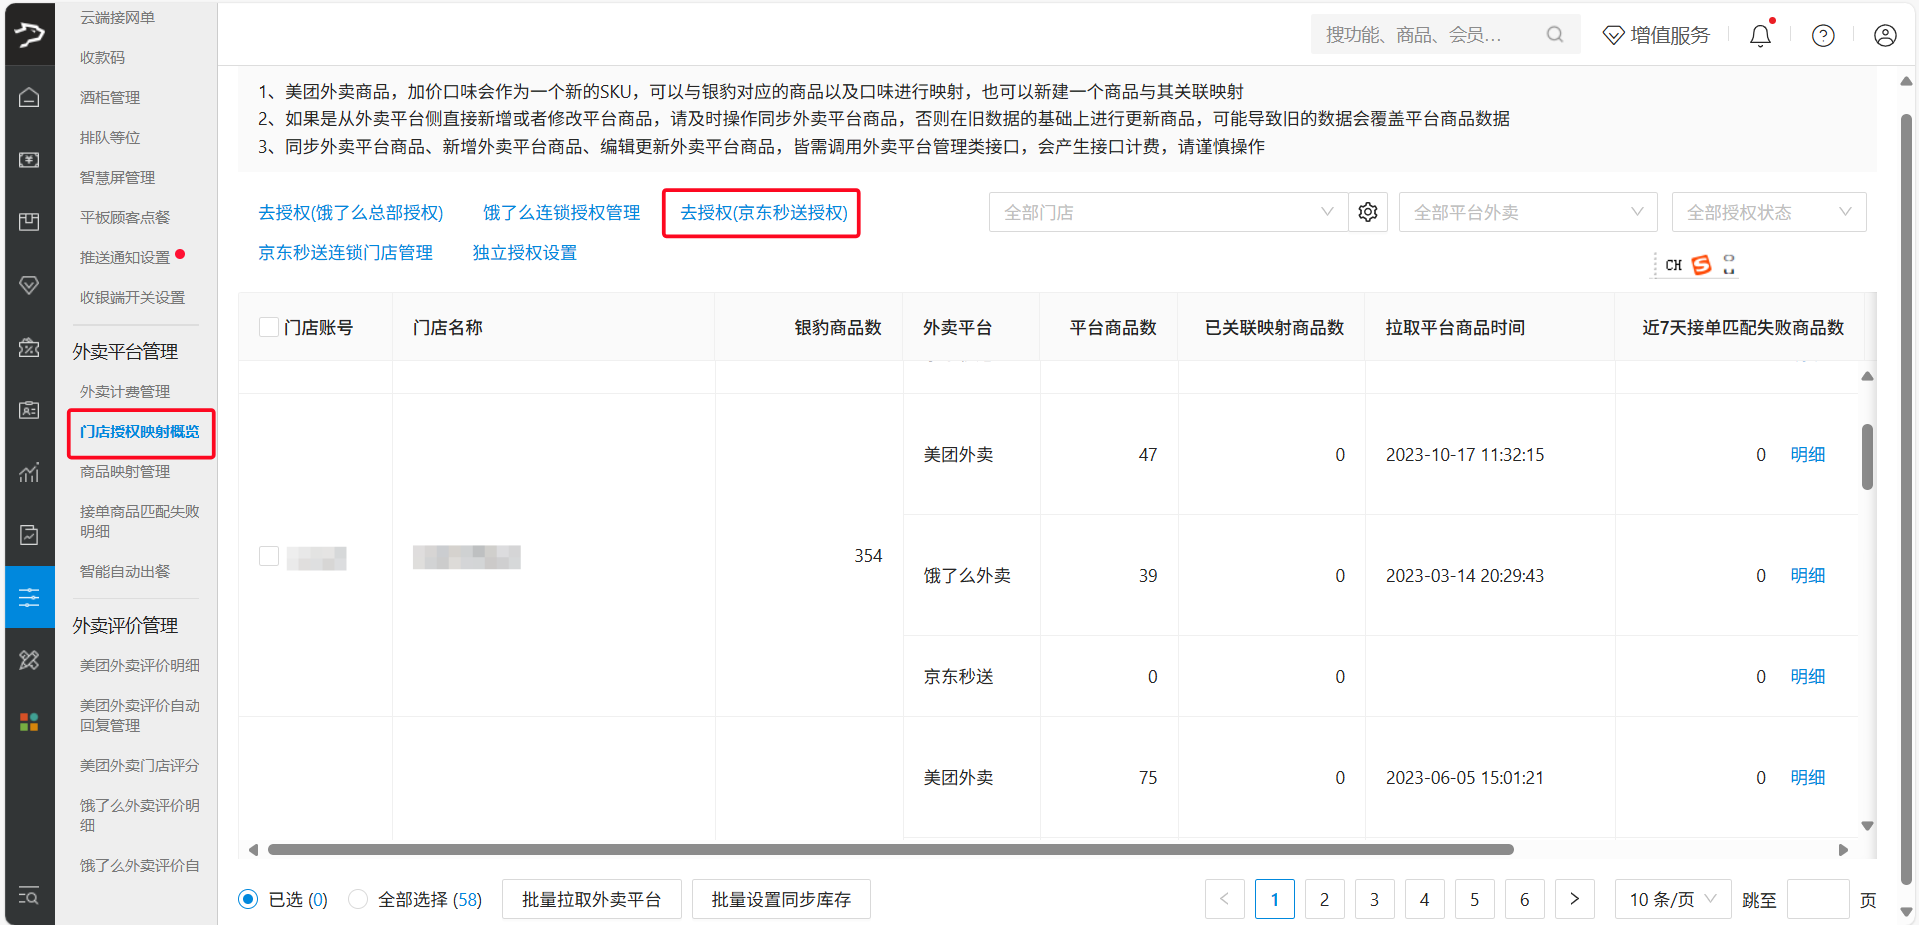This screenshot has width=1919, height=925.
Task: Open the user account avatar icon
Action: coord(1885,35)
